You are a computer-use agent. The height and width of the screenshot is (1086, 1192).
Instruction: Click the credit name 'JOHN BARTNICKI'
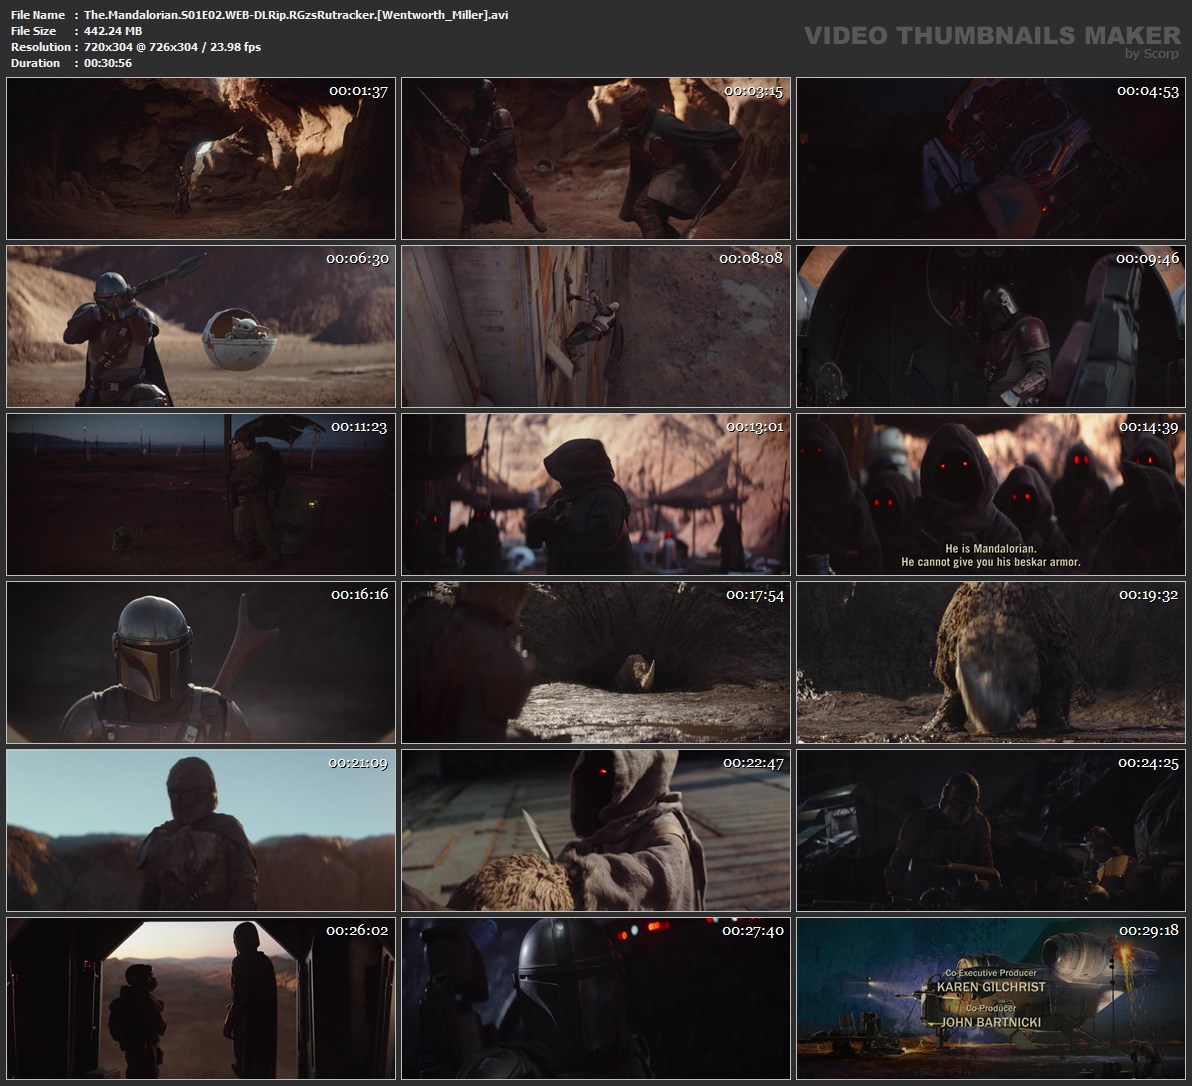991,1022
